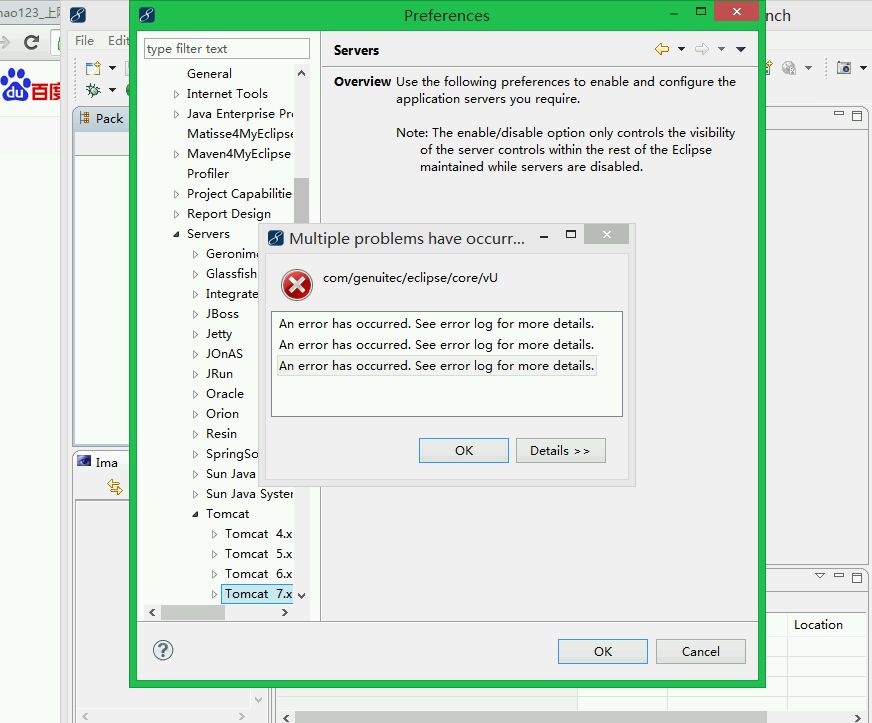
Task: Select Oracle in the Servers list
Action: (225, 394)
